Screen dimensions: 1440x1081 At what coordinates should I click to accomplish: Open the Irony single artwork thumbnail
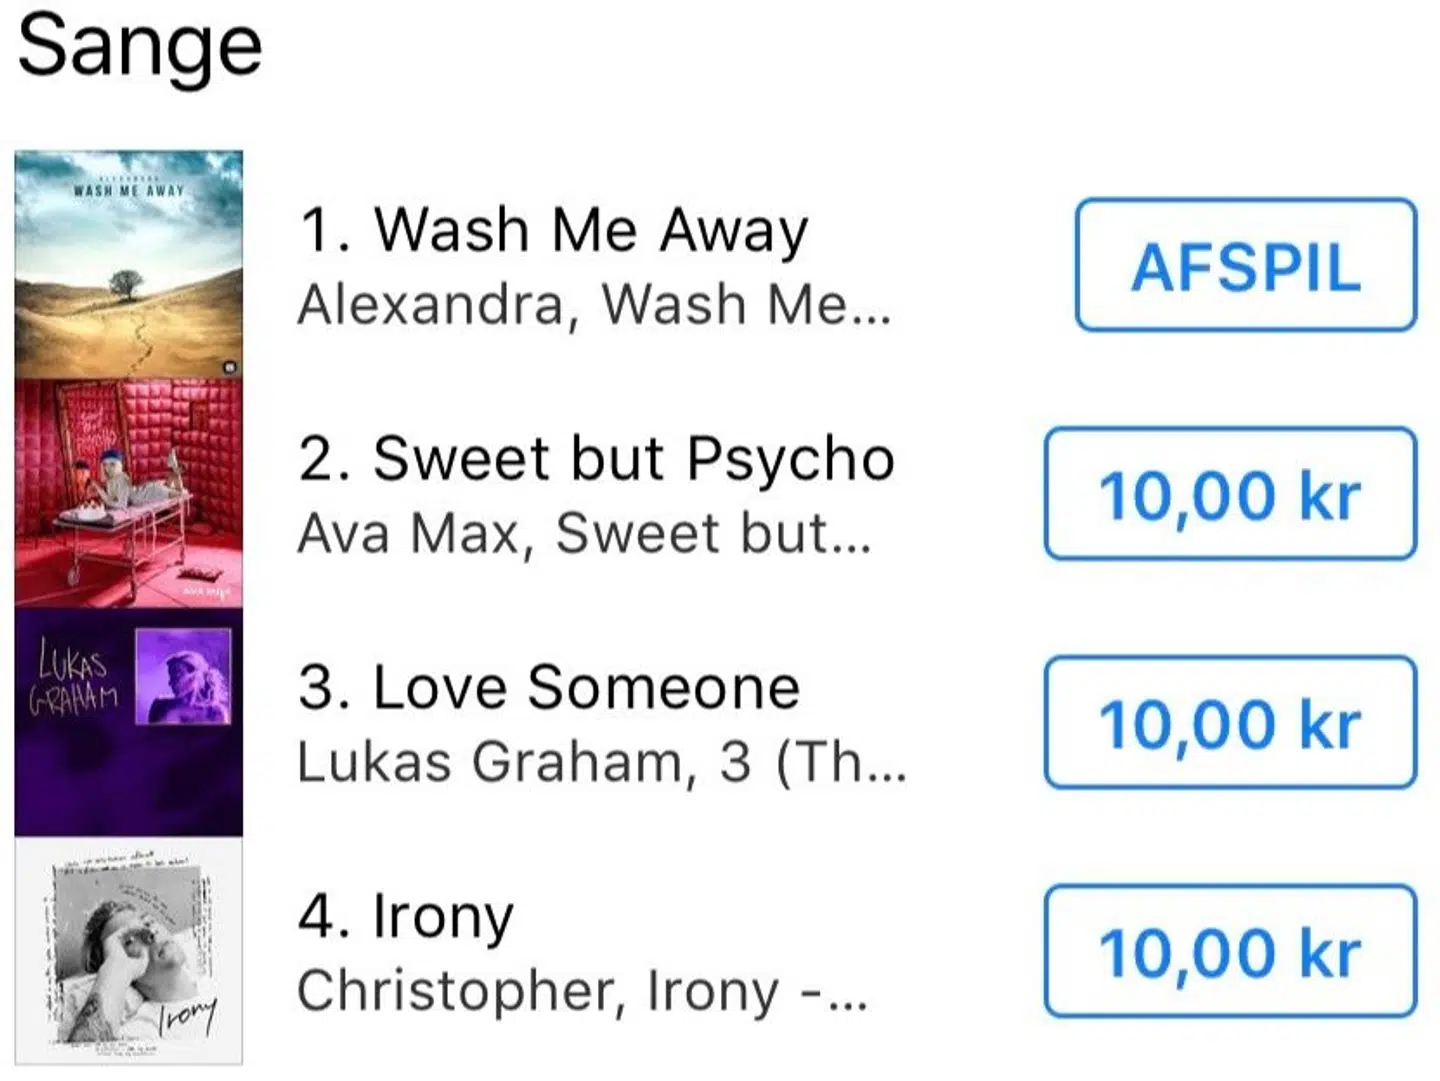point(128,951)
